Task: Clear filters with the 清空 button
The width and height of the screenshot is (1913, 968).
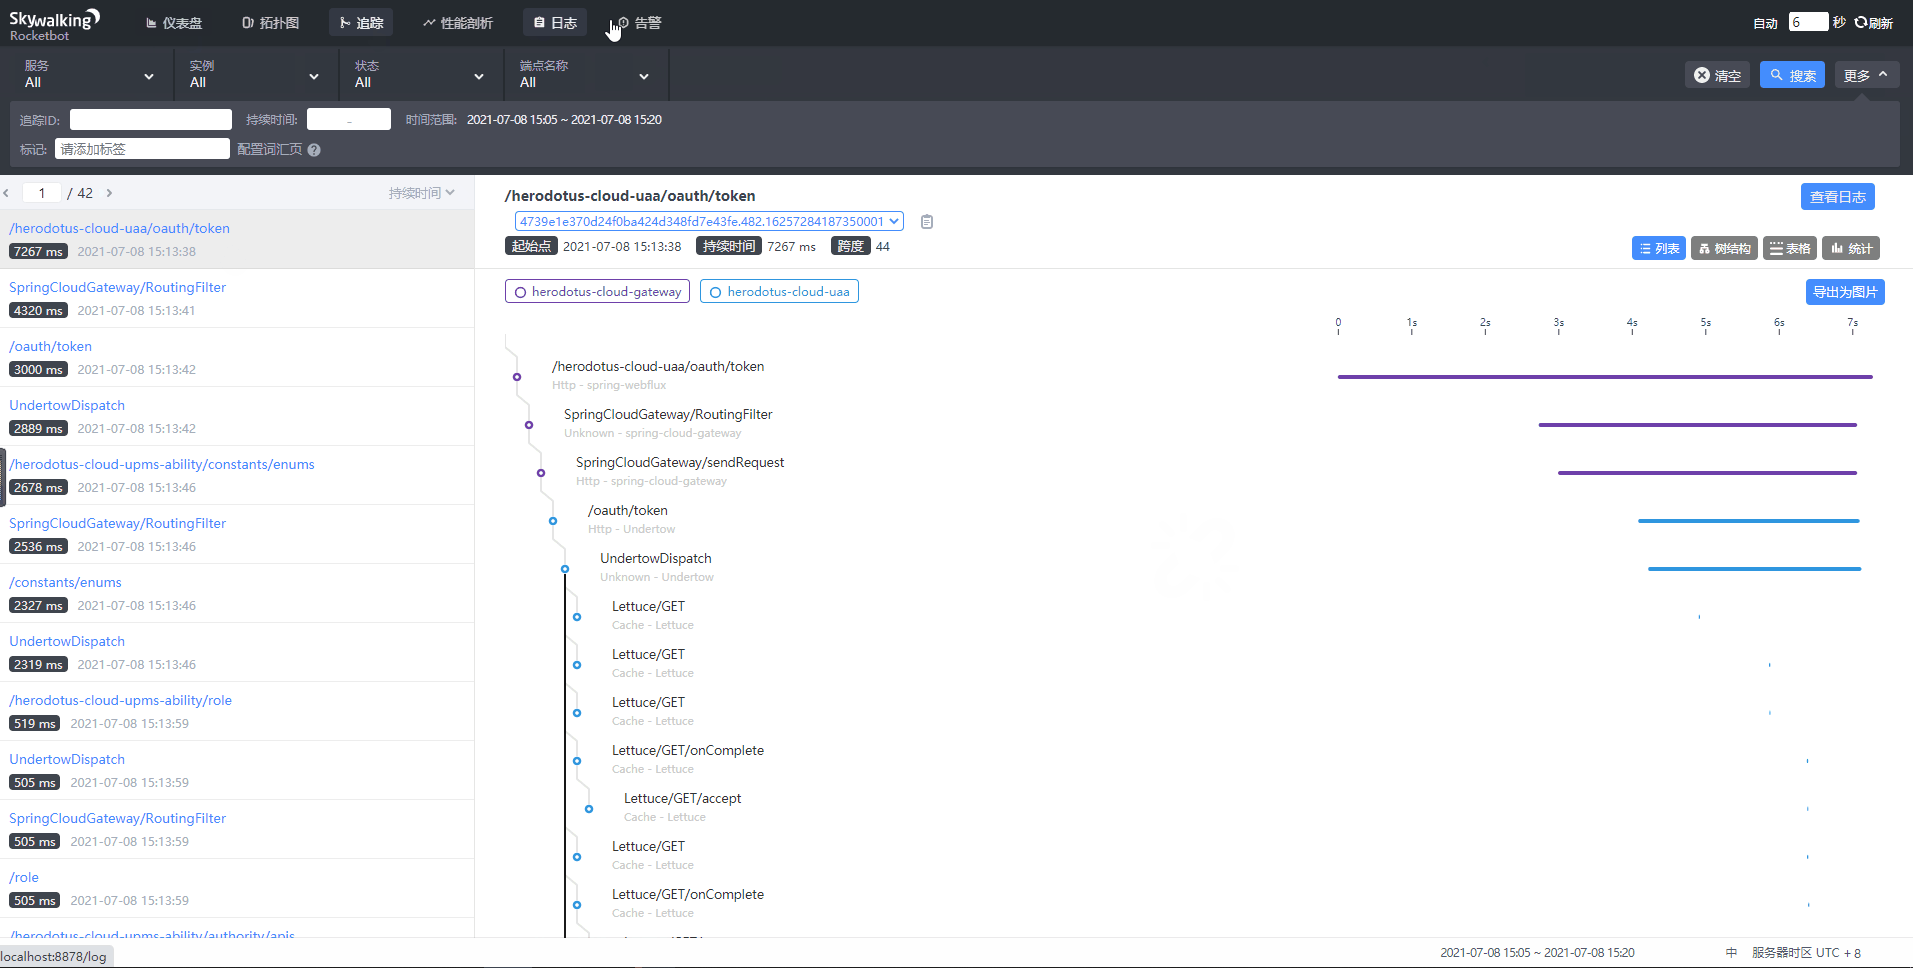Action: coord(1717,75)
